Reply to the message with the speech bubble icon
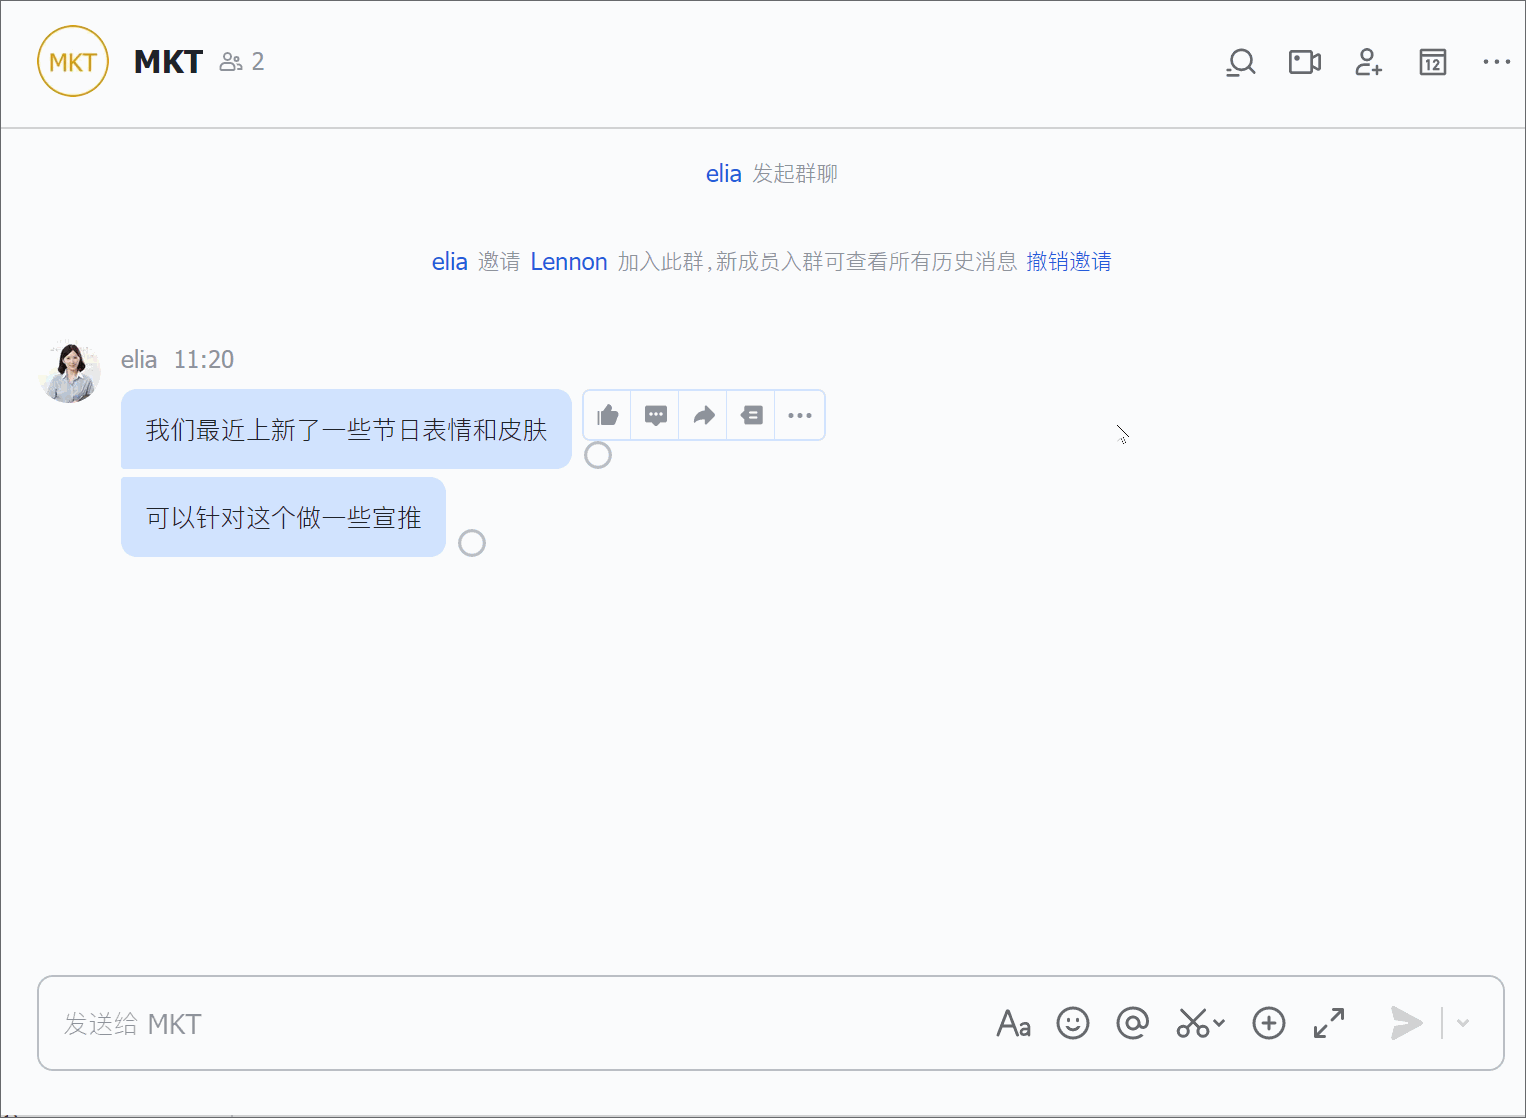1526x1118 pixels. coord(656,415)
